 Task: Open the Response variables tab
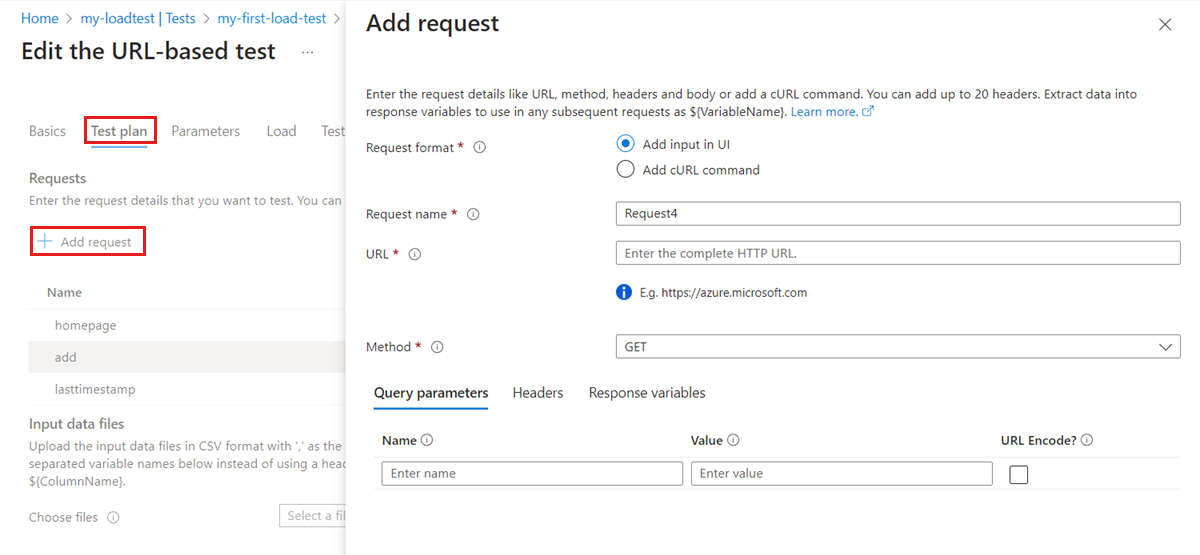647,393
